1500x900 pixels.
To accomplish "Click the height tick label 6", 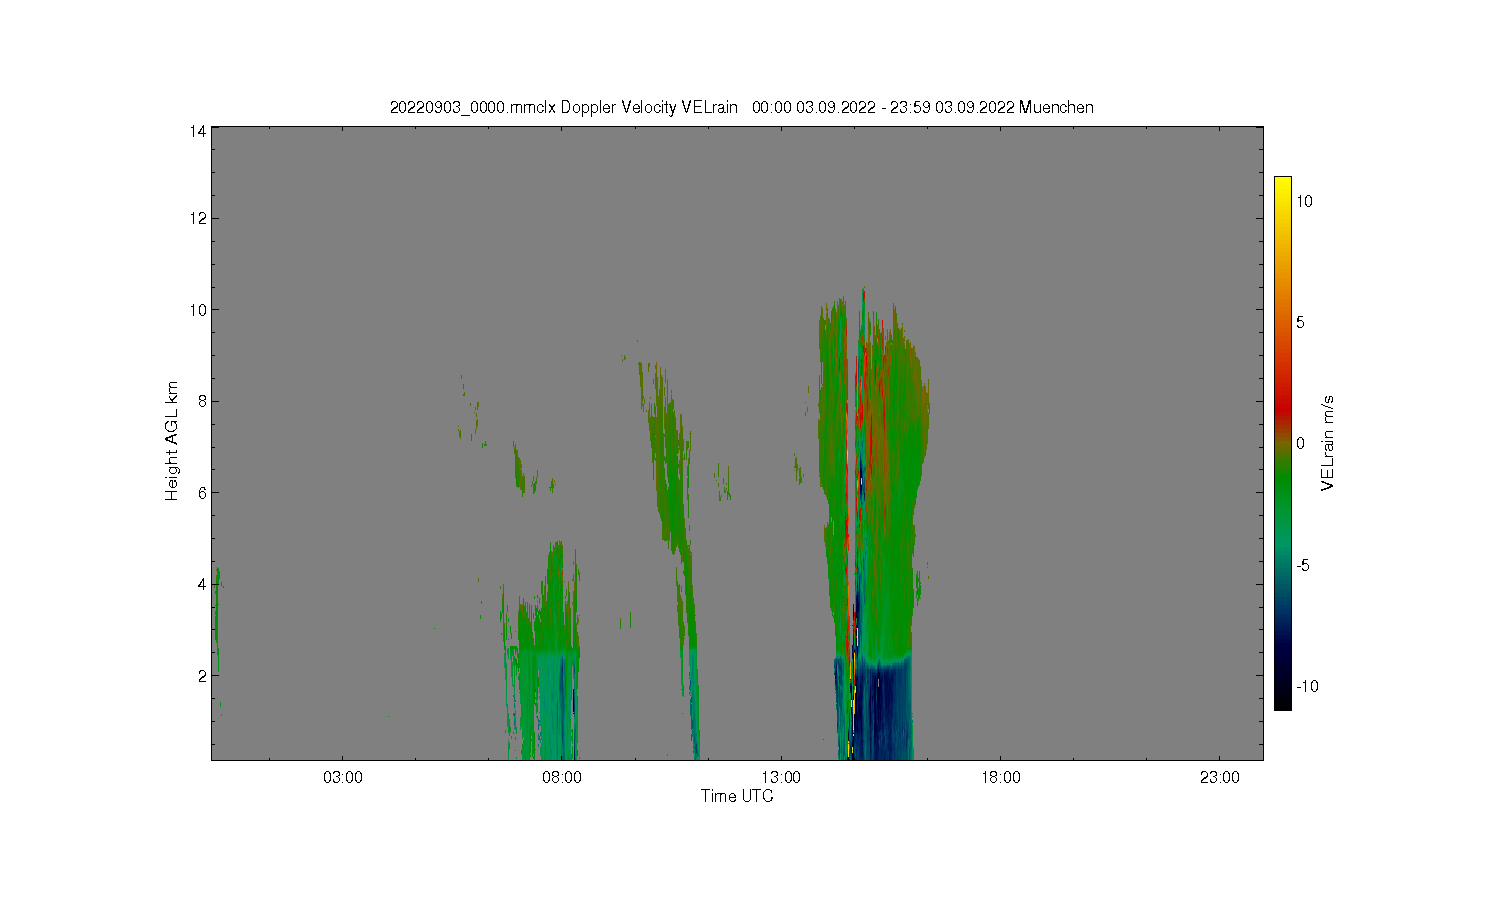I will (x=202, y=493).
